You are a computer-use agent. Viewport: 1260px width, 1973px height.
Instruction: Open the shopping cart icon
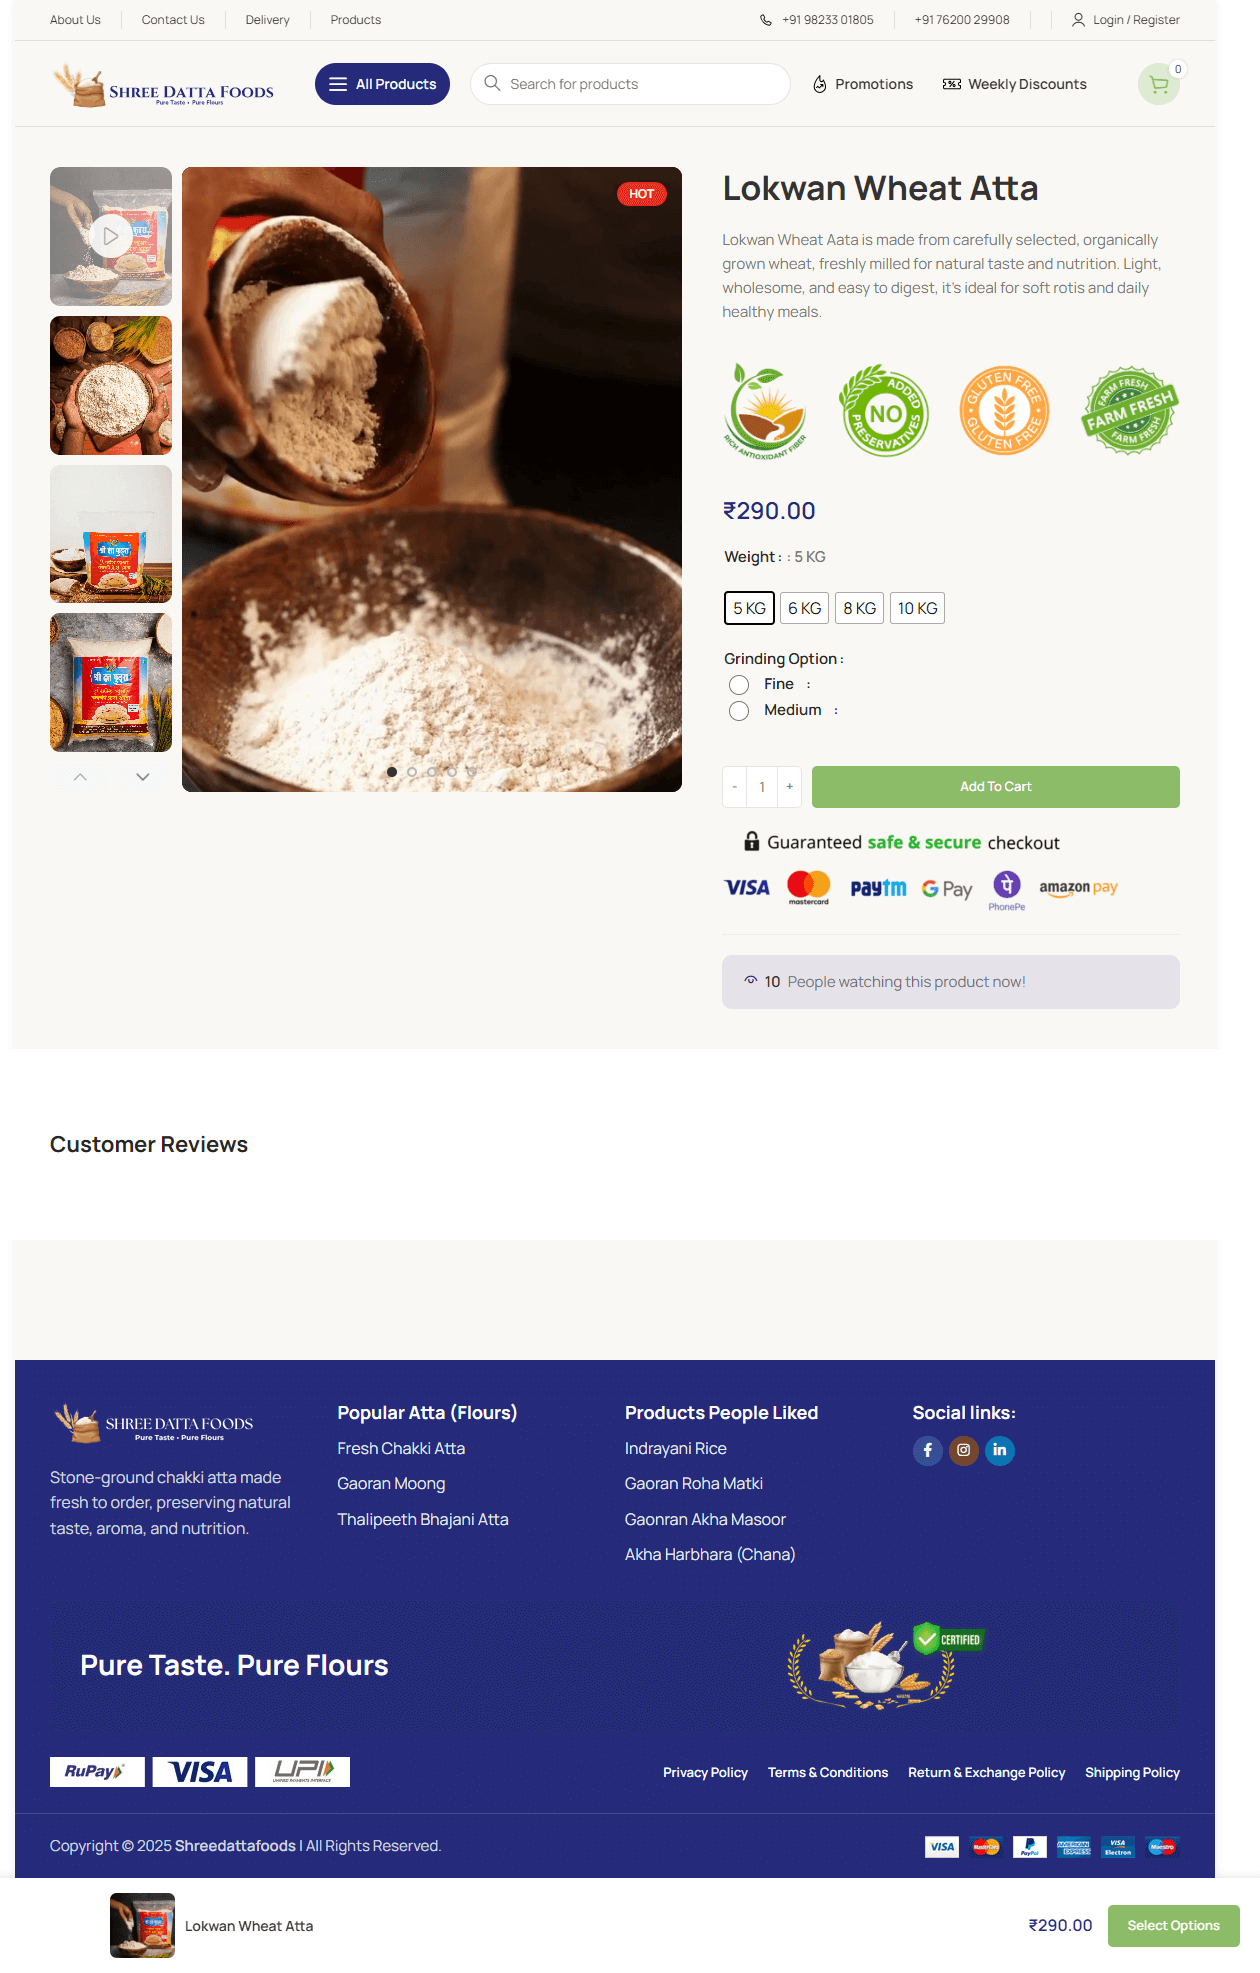[x=1159, y=84]
